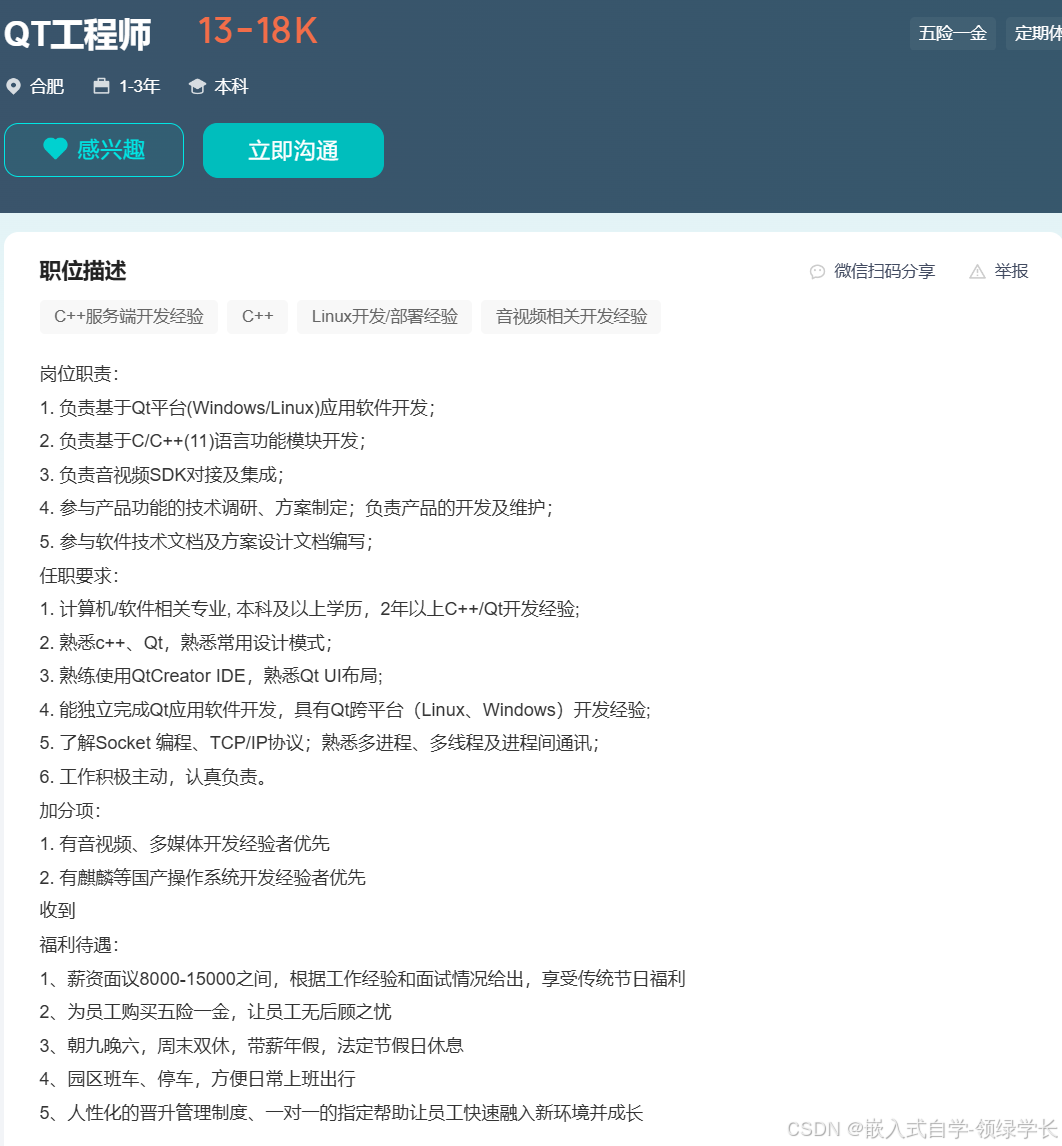Viewport: 1062px width, 1146px height.
Task: Click the 合肥 city label
Action: pyautogui.click(x=47, y=86)
